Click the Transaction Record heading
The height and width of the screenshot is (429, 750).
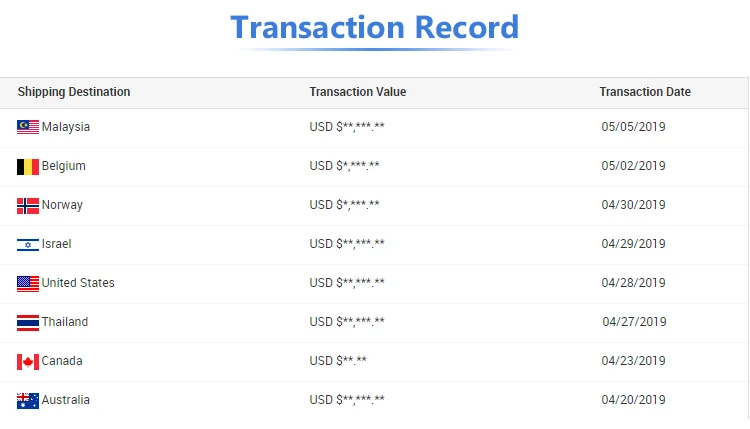tap(375, 27)
